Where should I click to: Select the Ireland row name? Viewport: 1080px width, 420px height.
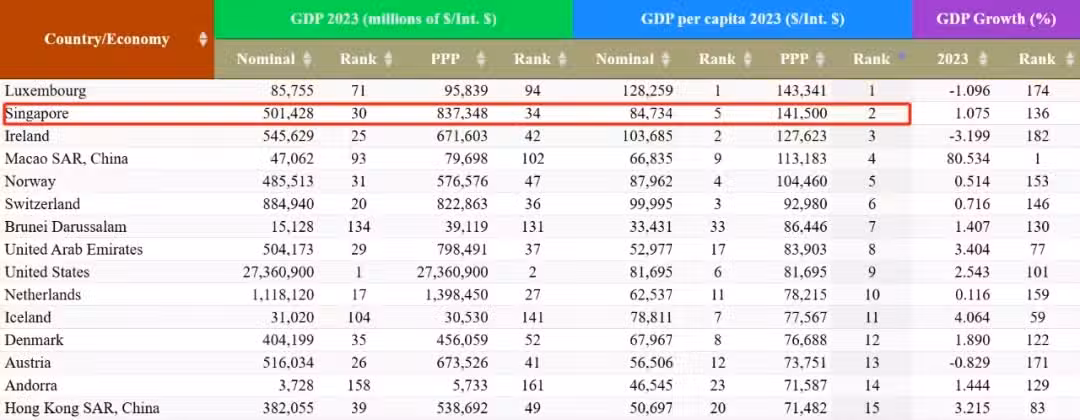click(x=26, y=136)
